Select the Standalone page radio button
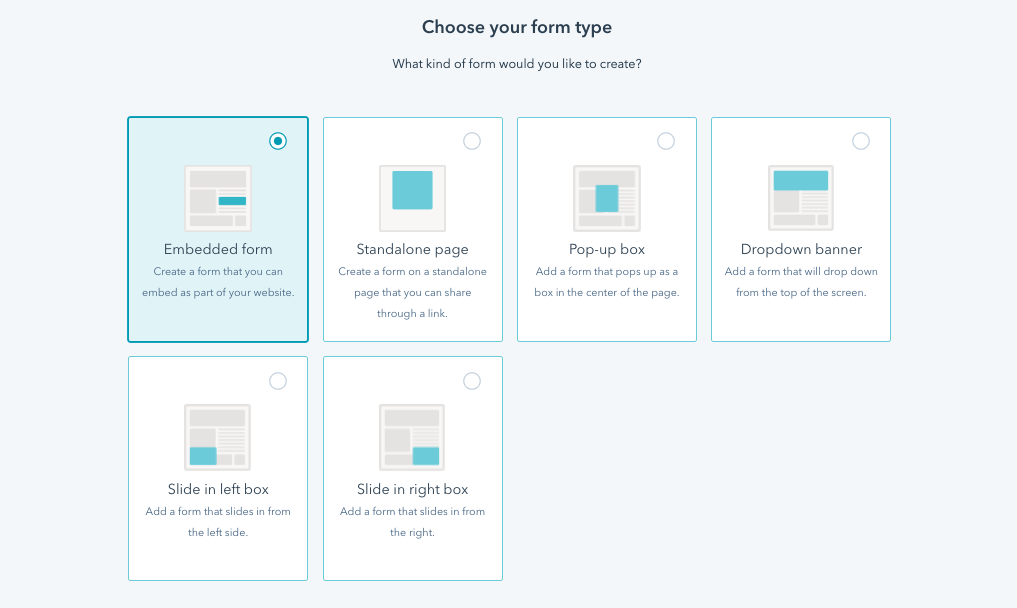The height and width of the screenshot is (608, 1017). click(x=472, y=141)
